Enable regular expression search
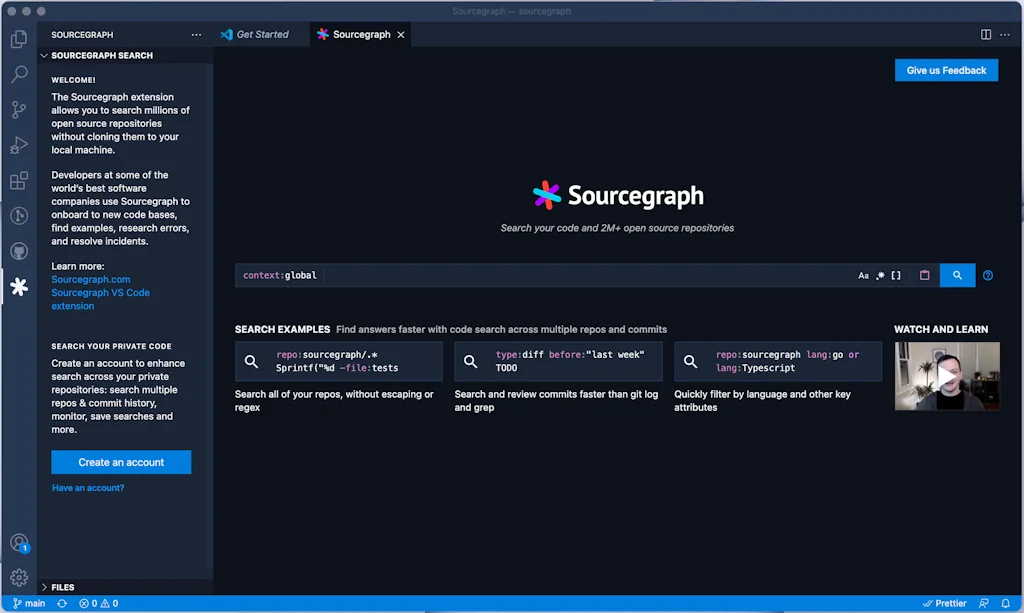 pos(881,274)
